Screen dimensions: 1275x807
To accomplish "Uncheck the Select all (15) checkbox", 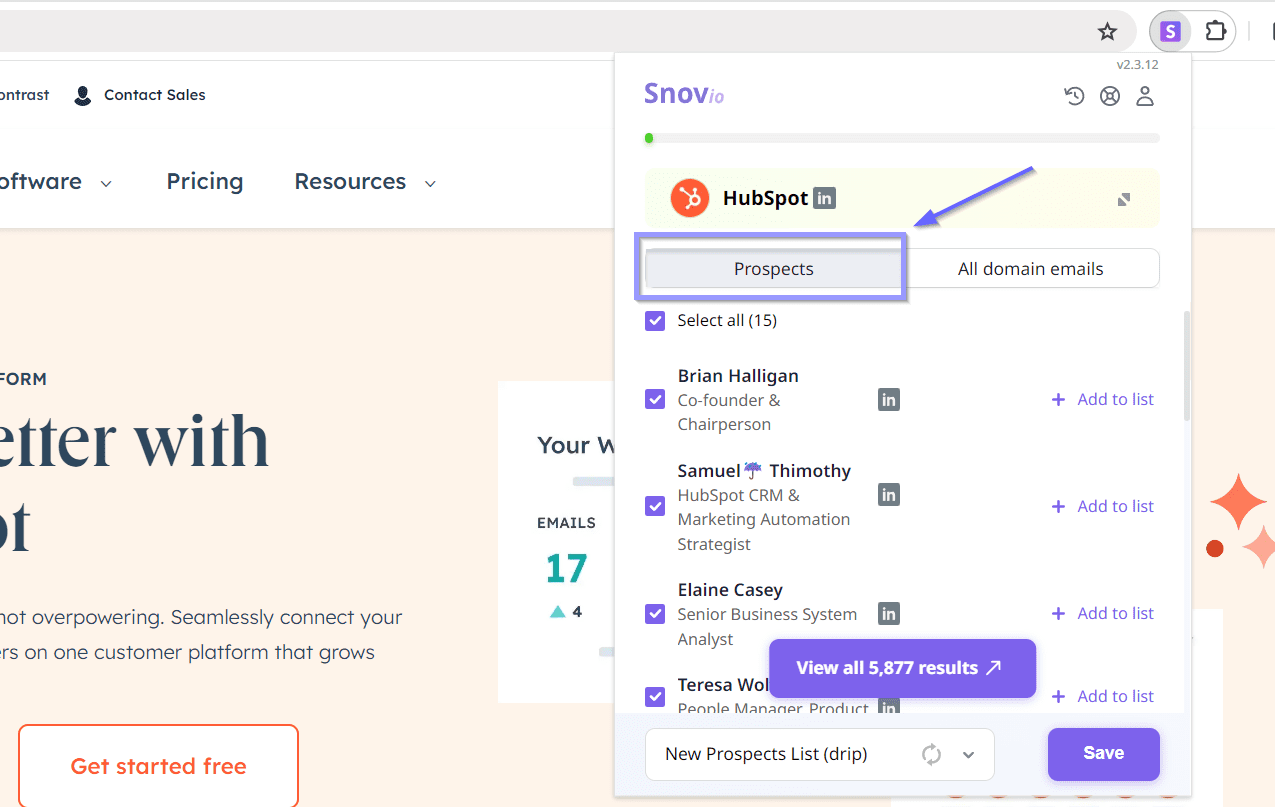I will click(655, 321).
